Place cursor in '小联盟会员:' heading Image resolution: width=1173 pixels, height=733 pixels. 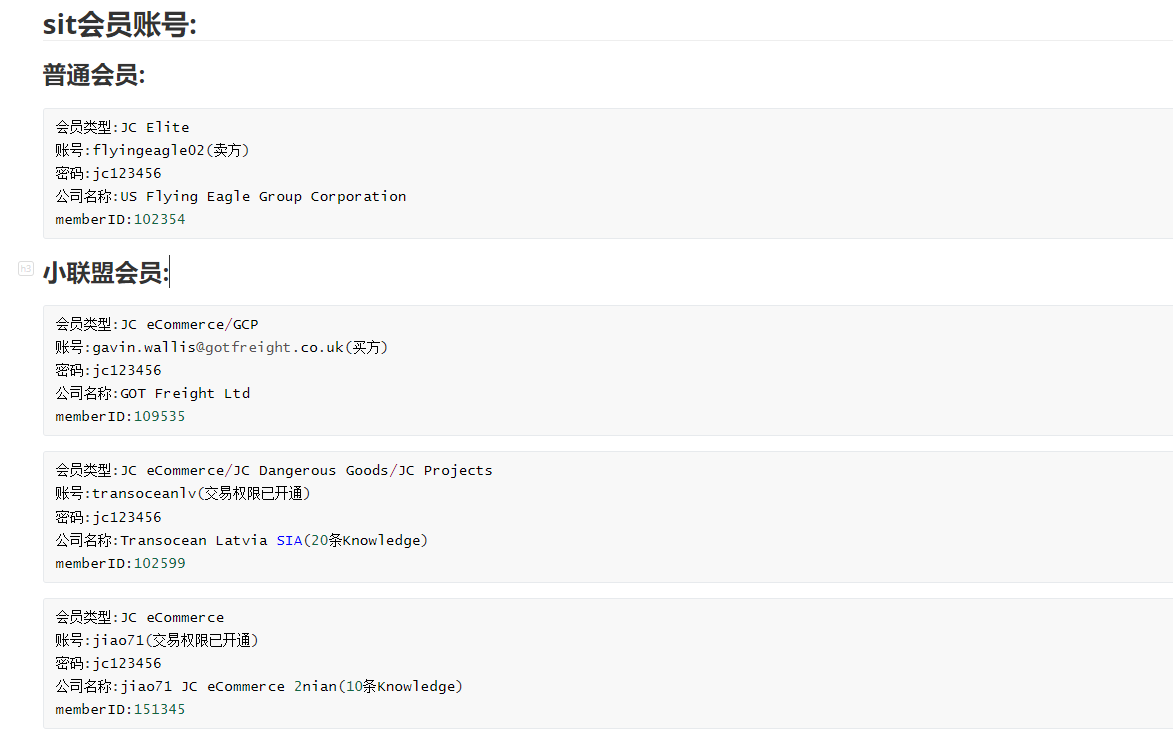coord(106,272)
